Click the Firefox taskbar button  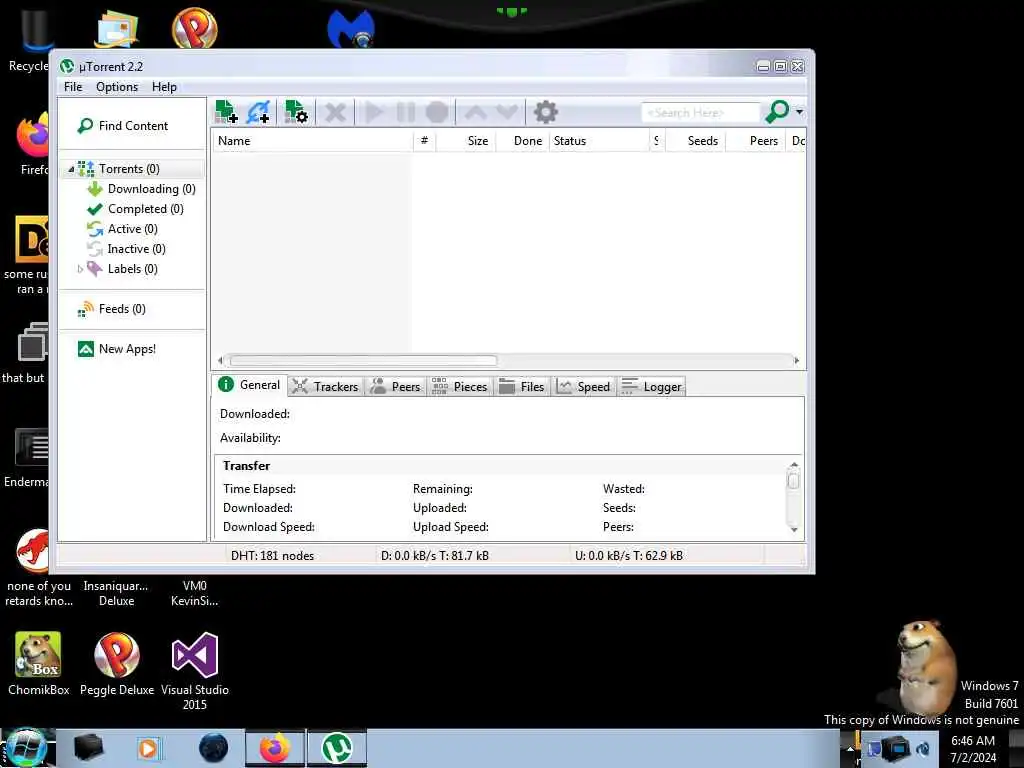(275, 748)
